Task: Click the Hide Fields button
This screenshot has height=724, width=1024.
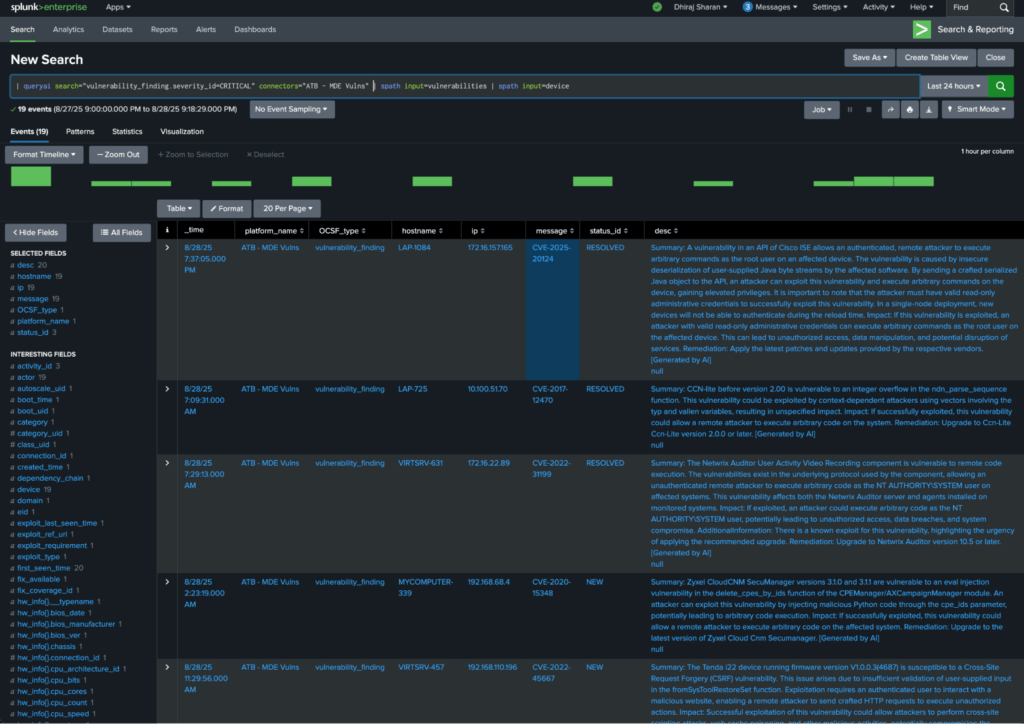Action: point(36,233)
